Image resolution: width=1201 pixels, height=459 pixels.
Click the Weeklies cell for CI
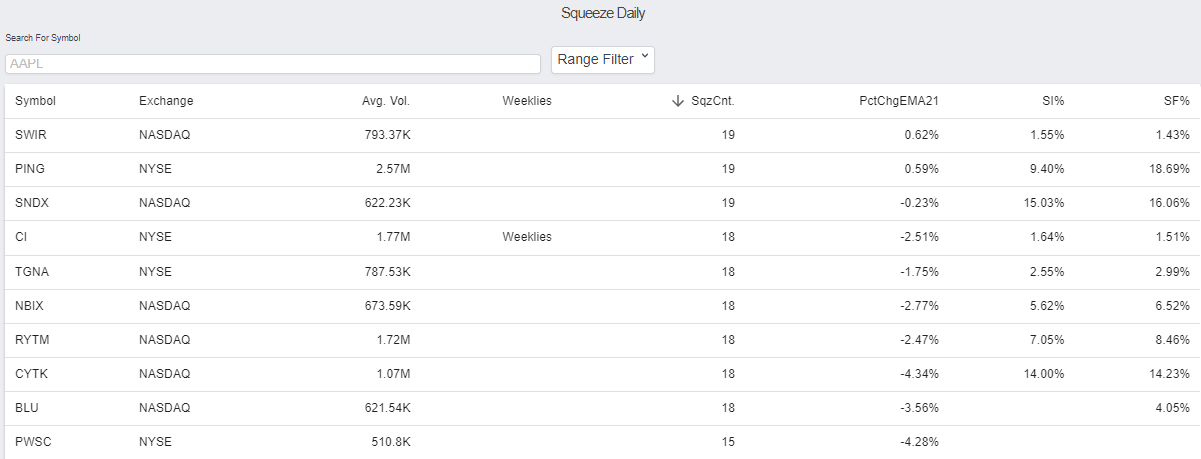(x=527, y=237)
